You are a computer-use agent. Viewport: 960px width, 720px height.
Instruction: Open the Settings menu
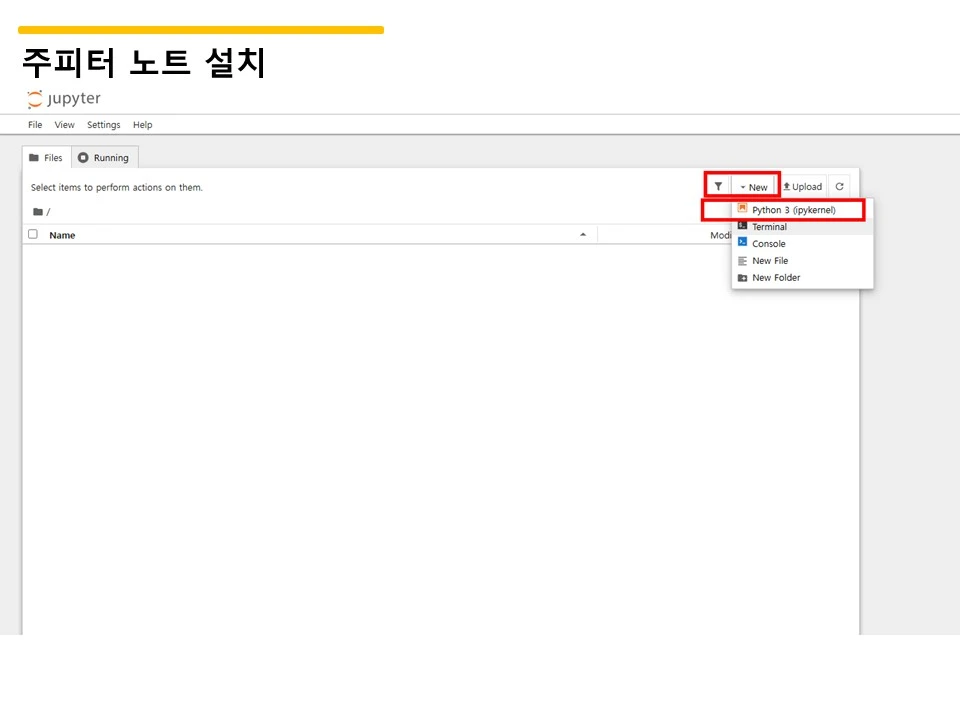coord(103,125)
